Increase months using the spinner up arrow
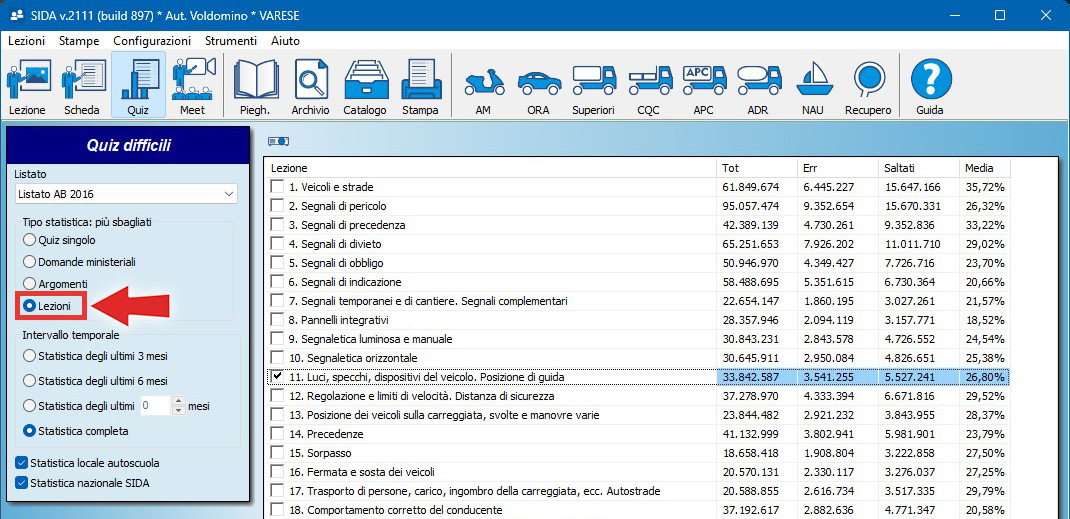This screenshot has height=519, width=1070. tap(179, 402)
